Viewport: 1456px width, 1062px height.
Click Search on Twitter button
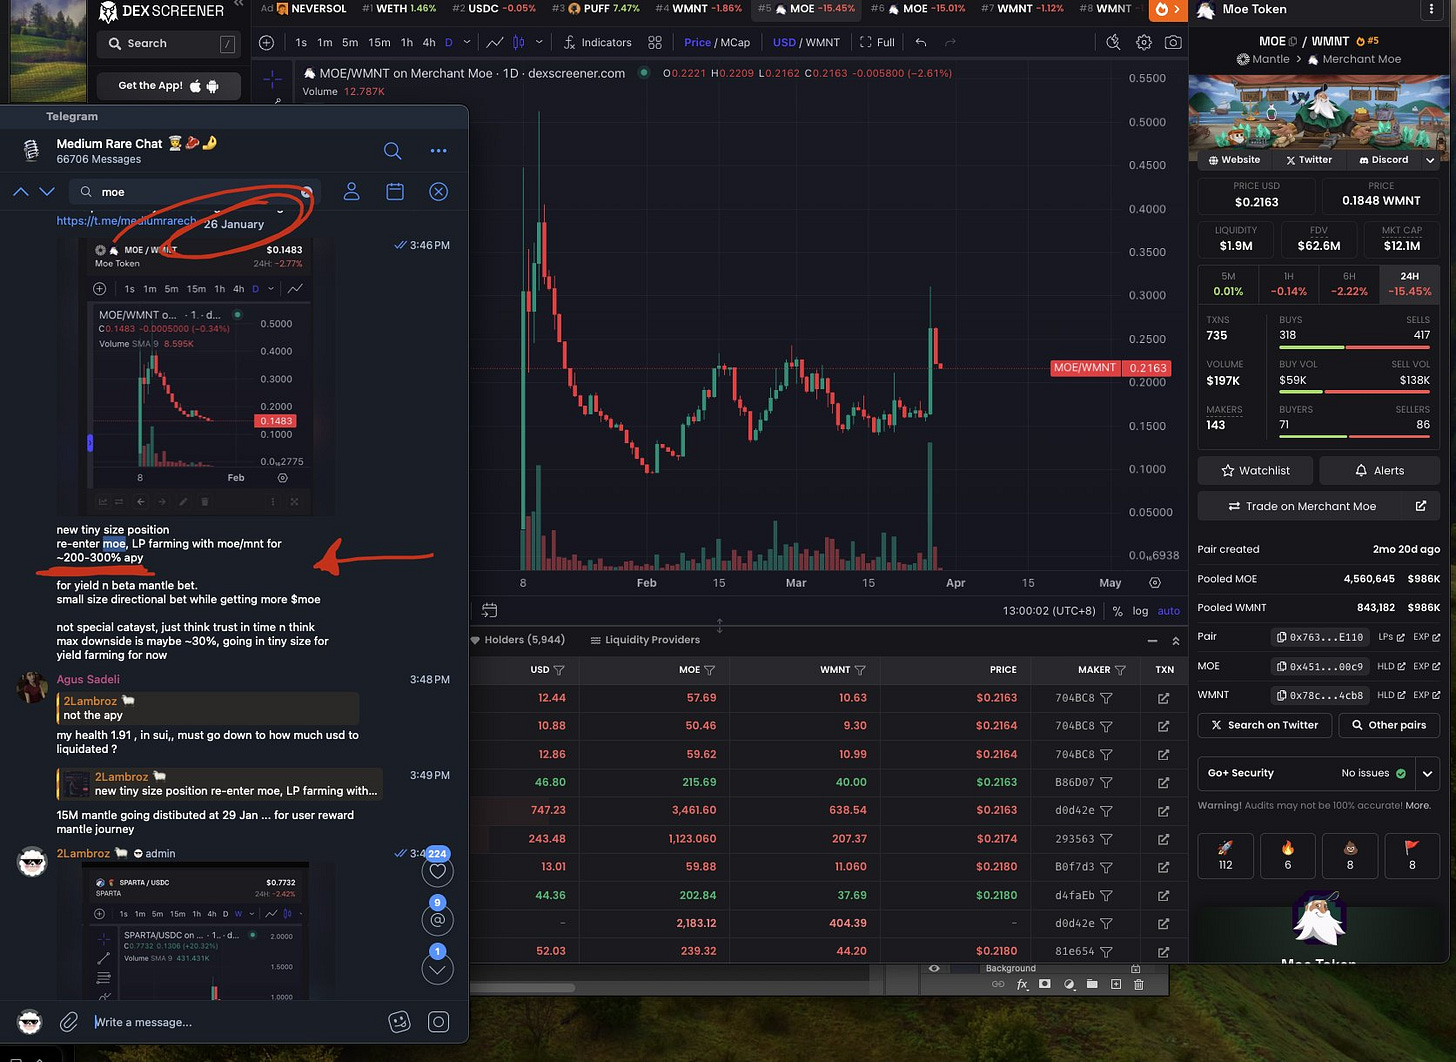coord(1264,725)
